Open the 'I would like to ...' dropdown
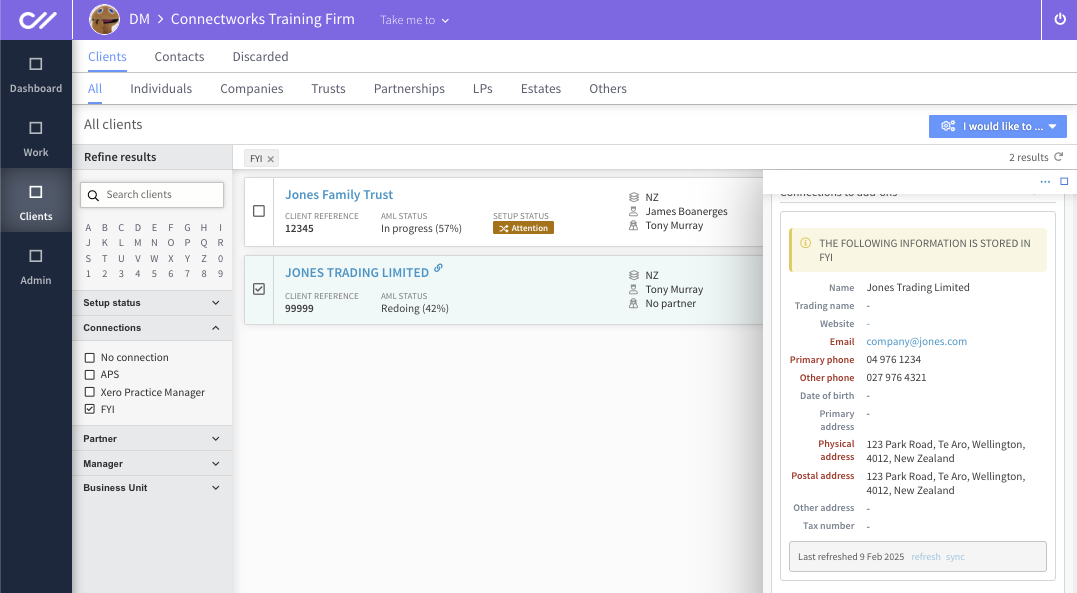This screenshot has height=593, width=1077. [997, 126]
